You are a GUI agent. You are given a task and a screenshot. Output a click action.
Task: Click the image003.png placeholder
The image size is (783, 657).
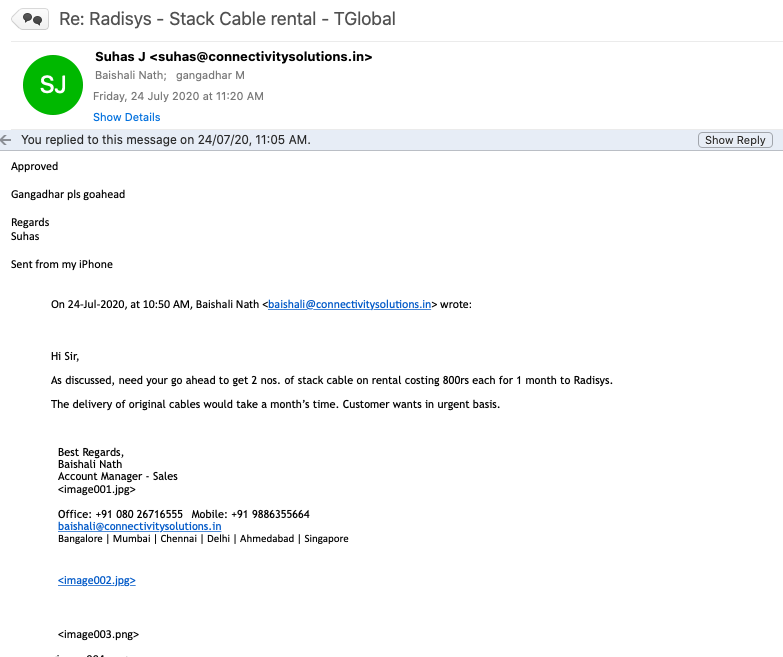(98, 634)
